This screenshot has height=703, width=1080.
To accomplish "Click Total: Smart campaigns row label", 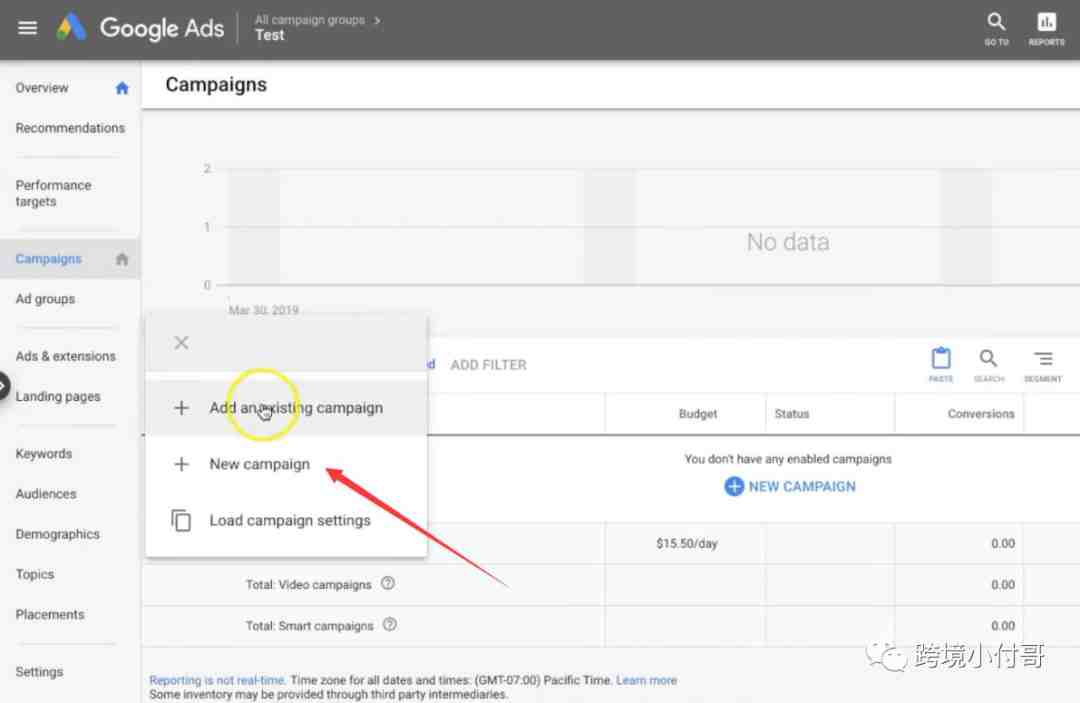I will click(309, 626).
